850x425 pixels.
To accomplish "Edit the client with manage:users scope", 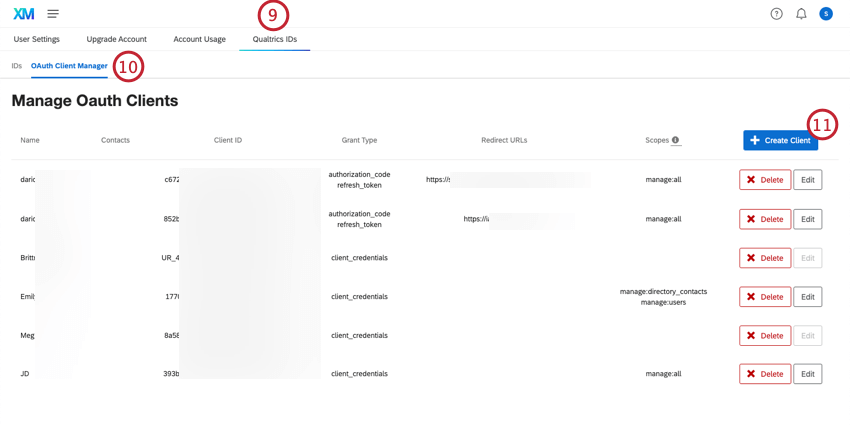I will [807, 297].
